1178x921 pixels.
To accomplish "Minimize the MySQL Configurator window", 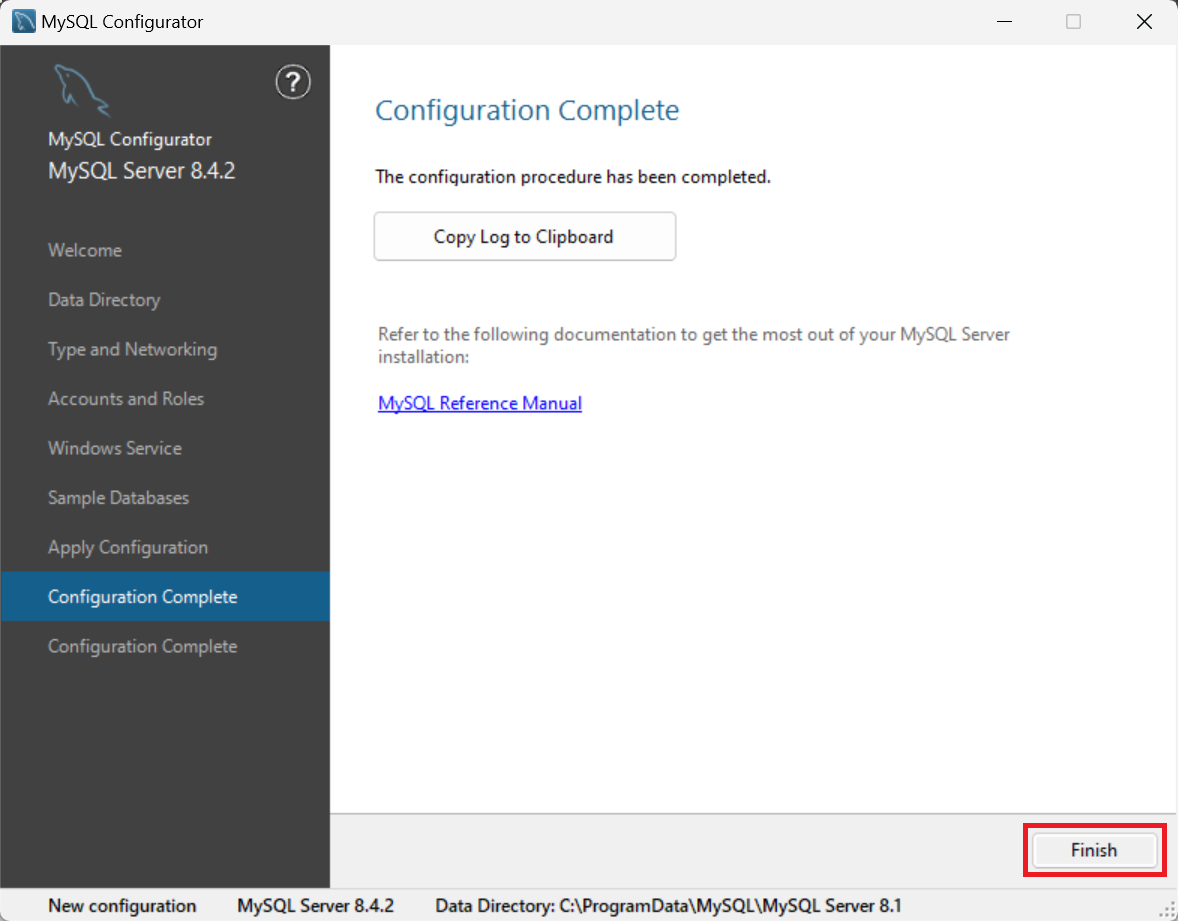I will 1004,22.
